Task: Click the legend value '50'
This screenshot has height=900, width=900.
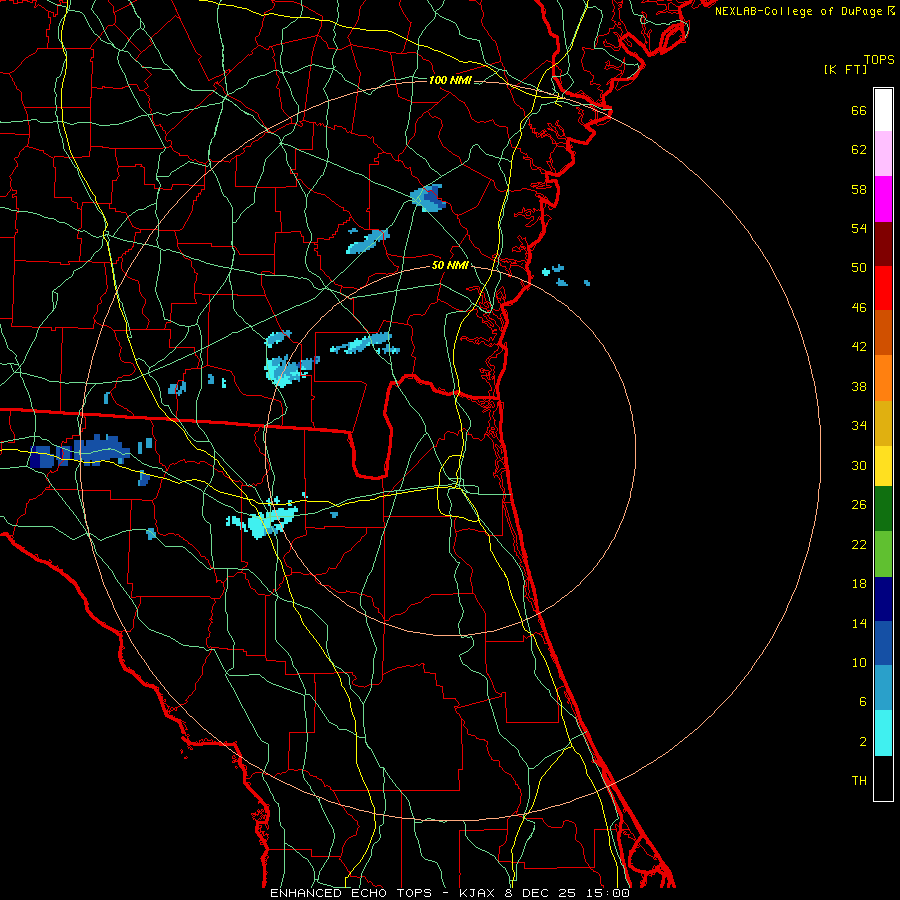Action: point(859,268)
